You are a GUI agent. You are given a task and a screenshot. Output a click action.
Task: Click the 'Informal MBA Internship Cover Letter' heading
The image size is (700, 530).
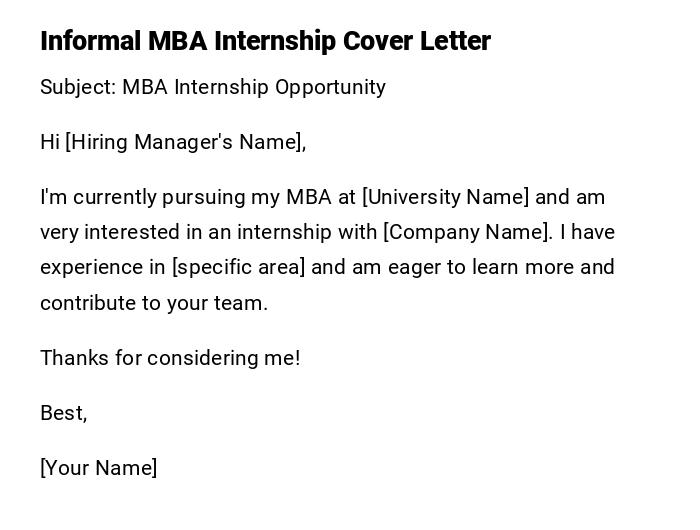[x=265, y=41]
